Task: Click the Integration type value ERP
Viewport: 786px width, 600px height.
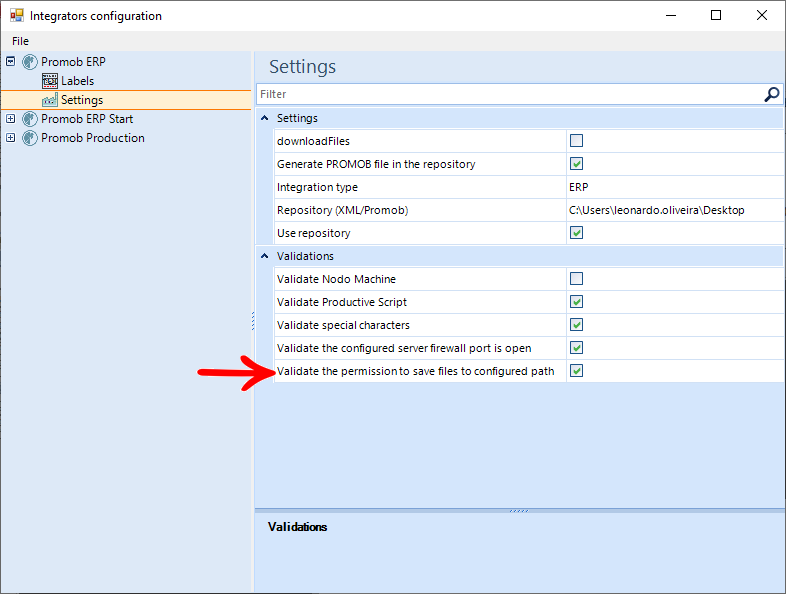Action: [x=578, y=187]
